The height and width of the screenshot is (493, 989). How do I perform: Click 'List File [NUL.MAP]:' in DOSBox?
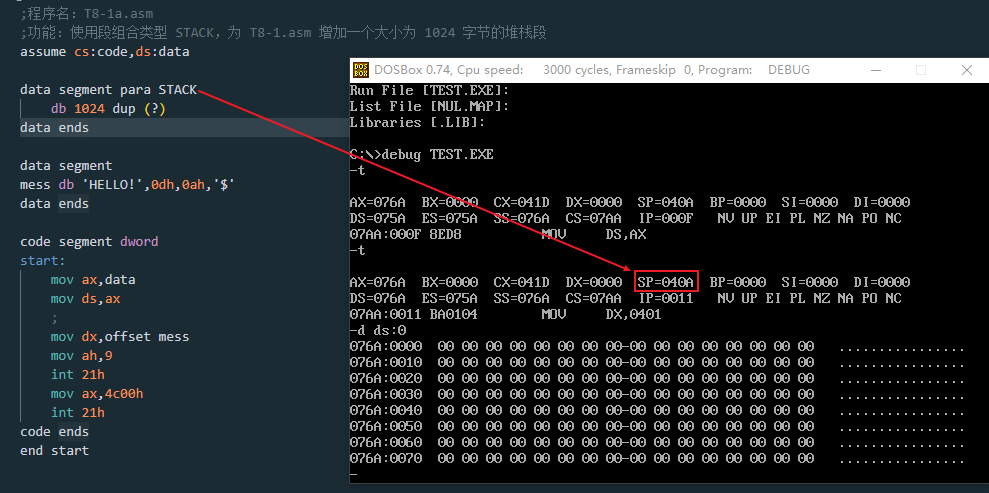[429, 107]
